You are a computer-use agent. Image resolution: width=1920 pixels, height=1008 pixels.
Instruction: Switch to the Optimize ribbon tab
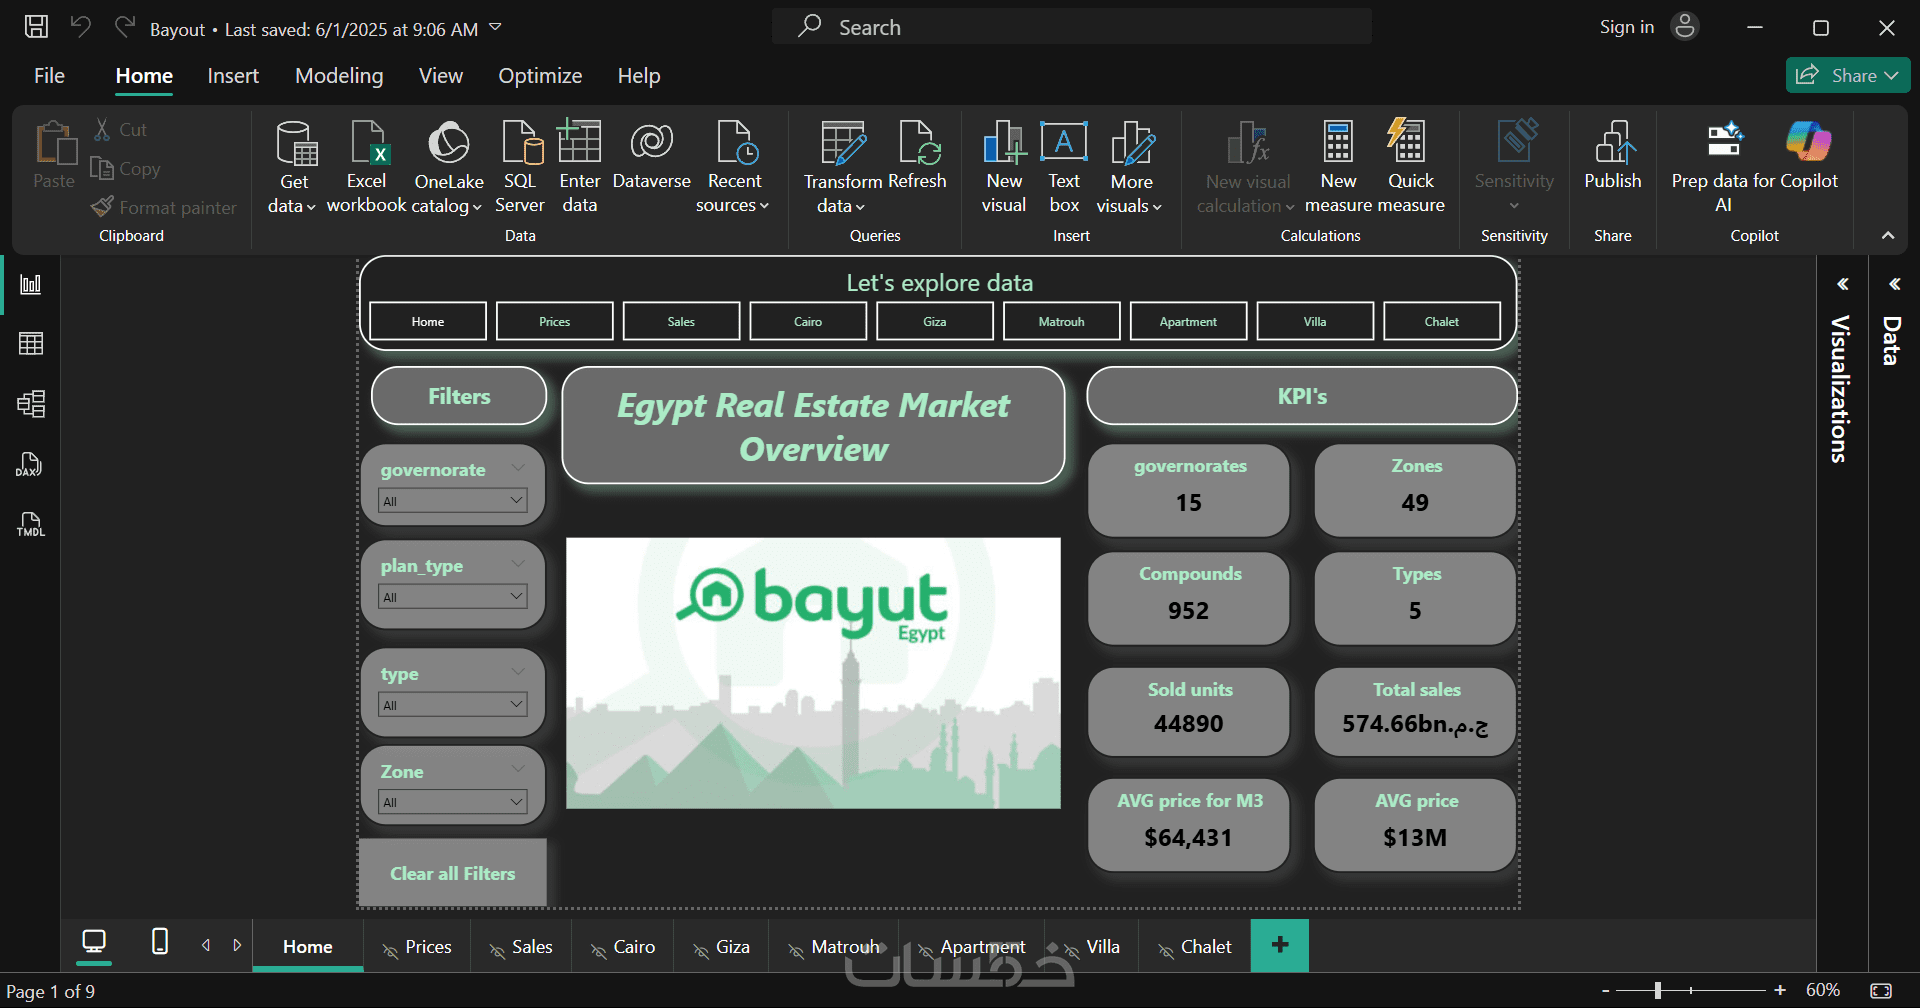coord(540,76)
